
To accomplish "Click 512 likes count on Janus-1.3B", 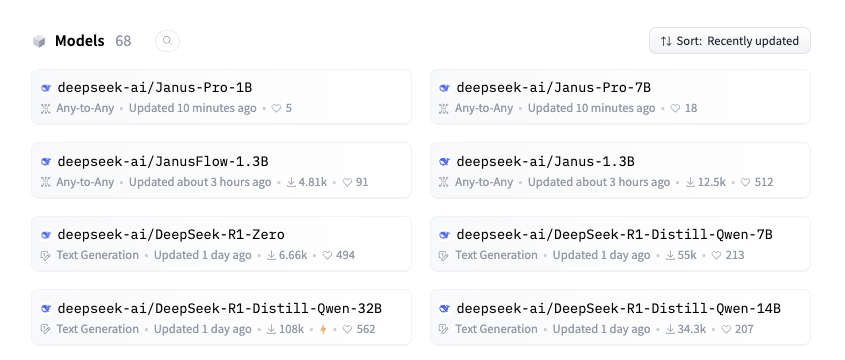I will coord(764,182).
